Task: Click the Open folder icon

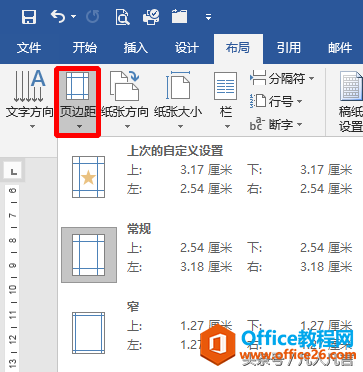Action: point(180,16)
